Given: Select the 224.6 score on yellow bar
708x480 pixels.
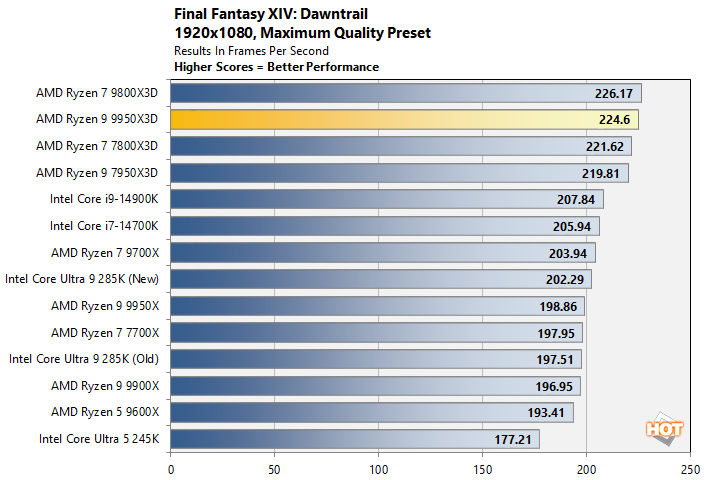Looking at the screenshot, I should click(x=614, y=120).
